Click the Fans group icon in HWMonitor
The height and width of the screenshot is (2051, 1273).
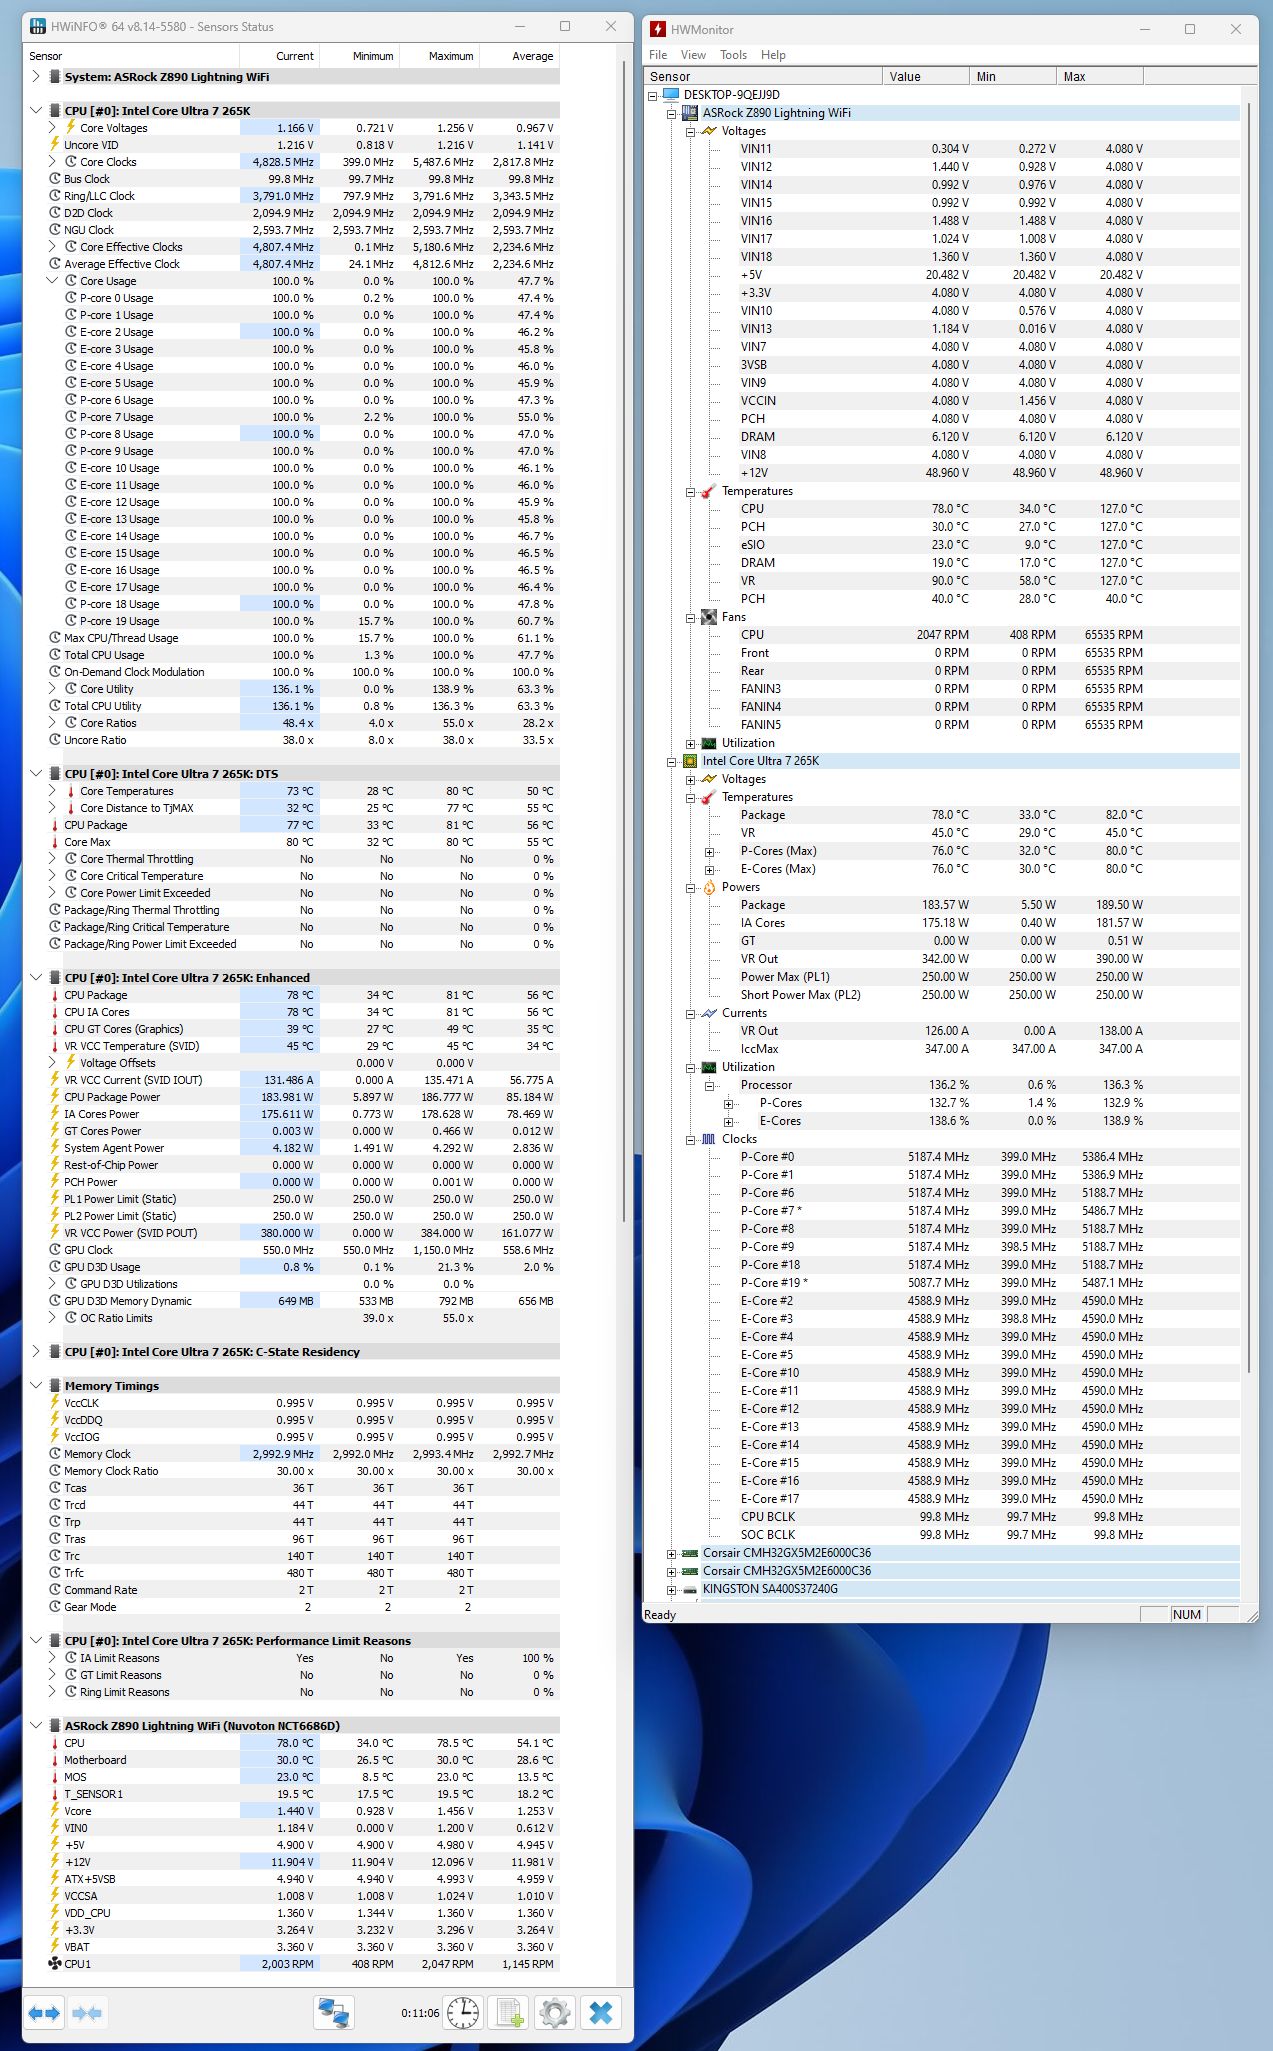click(709, 617)
